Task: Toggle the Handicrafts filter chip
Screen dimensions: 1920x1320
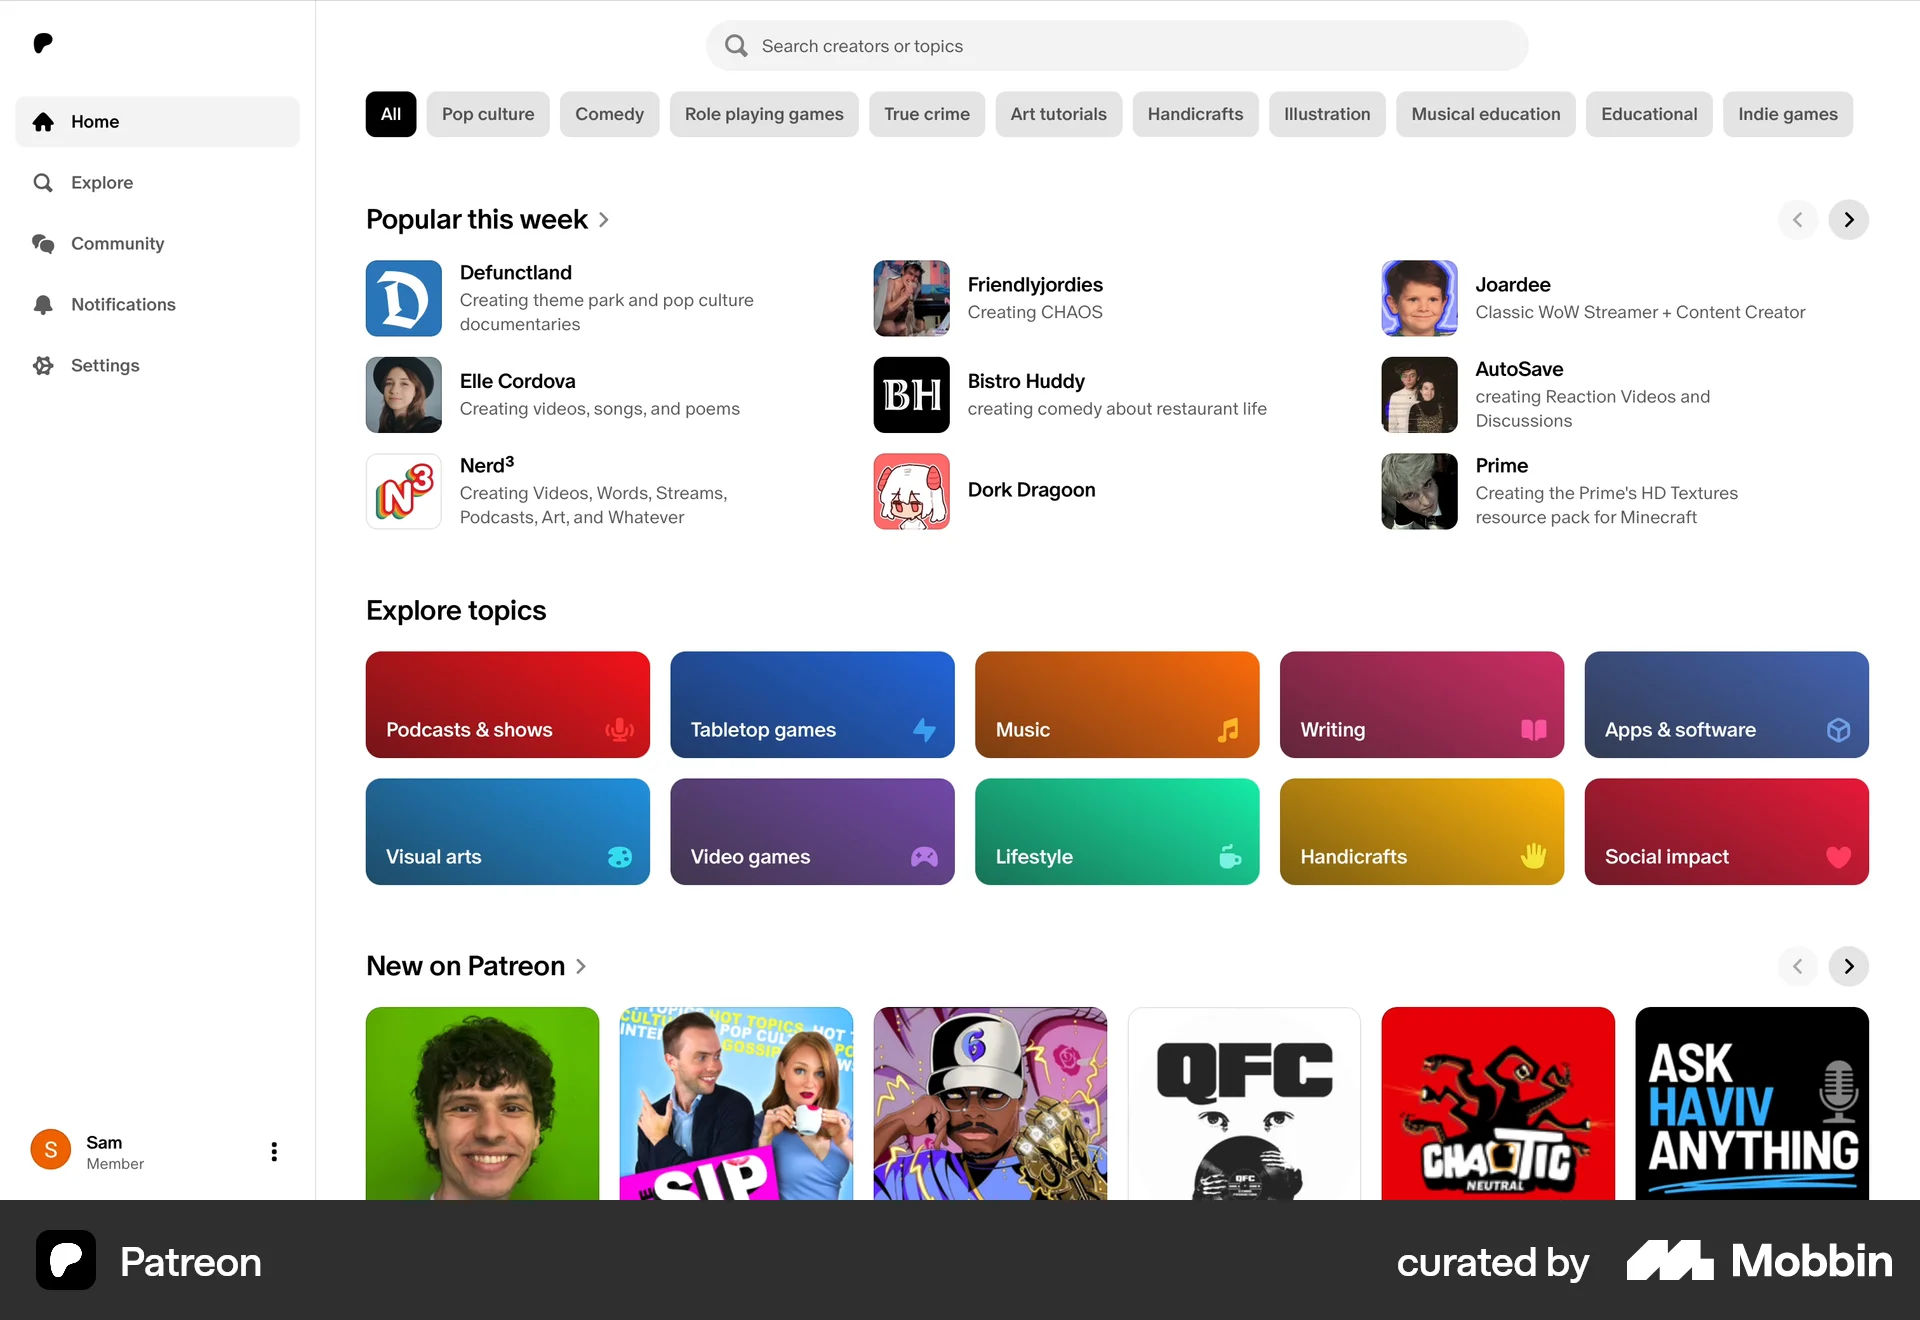Action: point(1195,114)
